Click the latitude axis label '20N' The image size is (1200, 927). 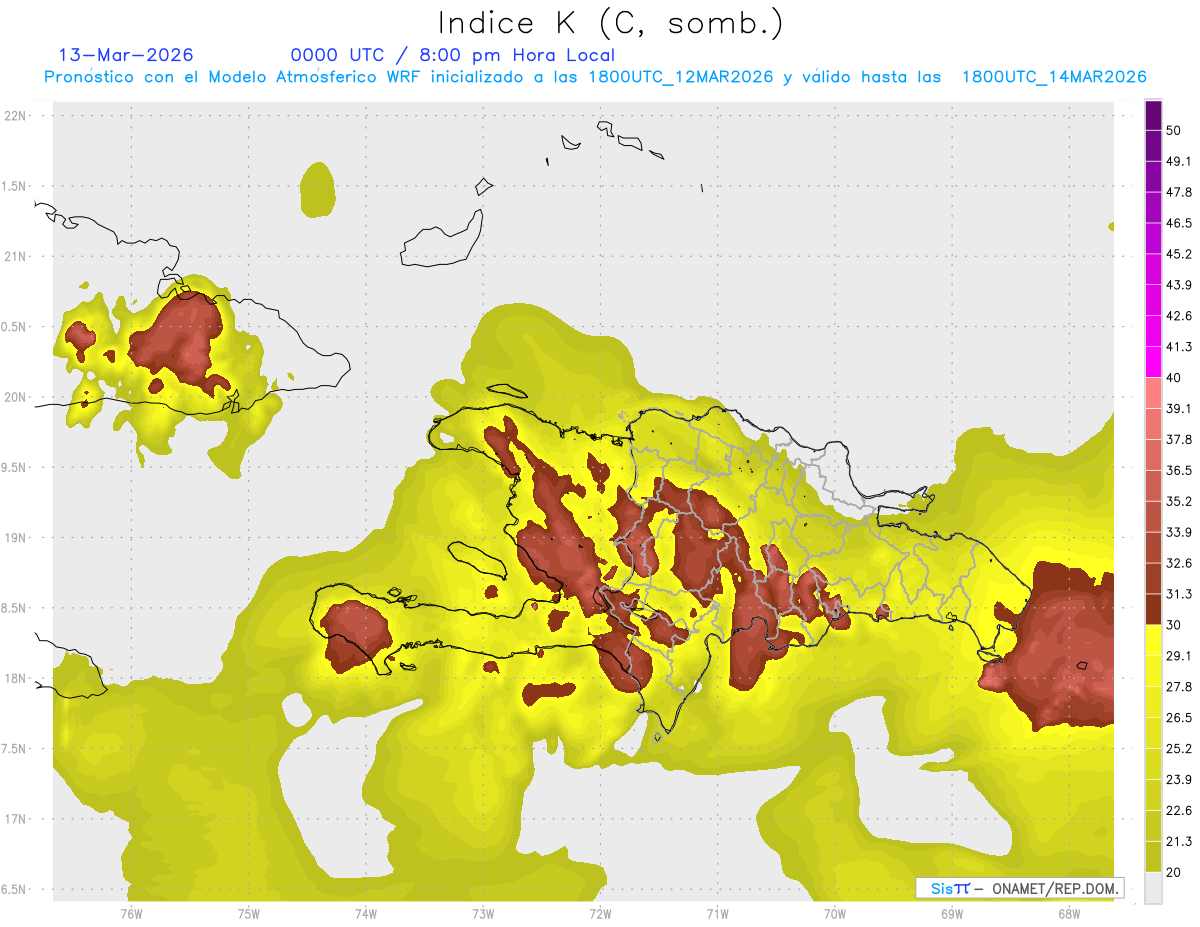(x=16, y=397)
